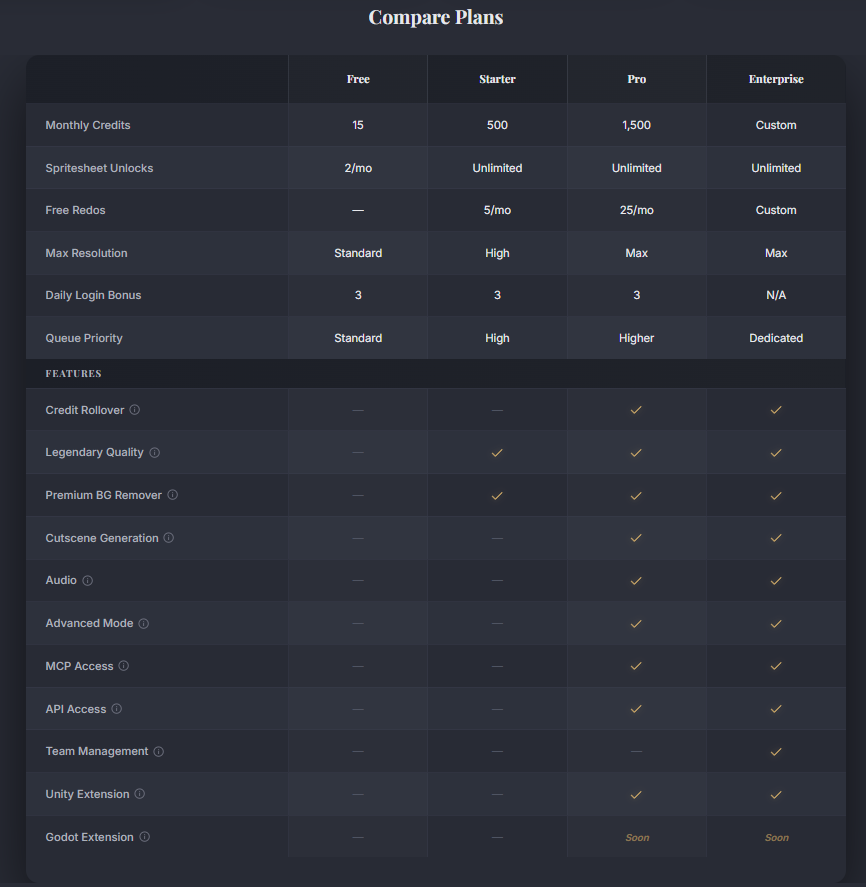Click Enterprise checkmark in Audio row

click(x=776, y=580)
